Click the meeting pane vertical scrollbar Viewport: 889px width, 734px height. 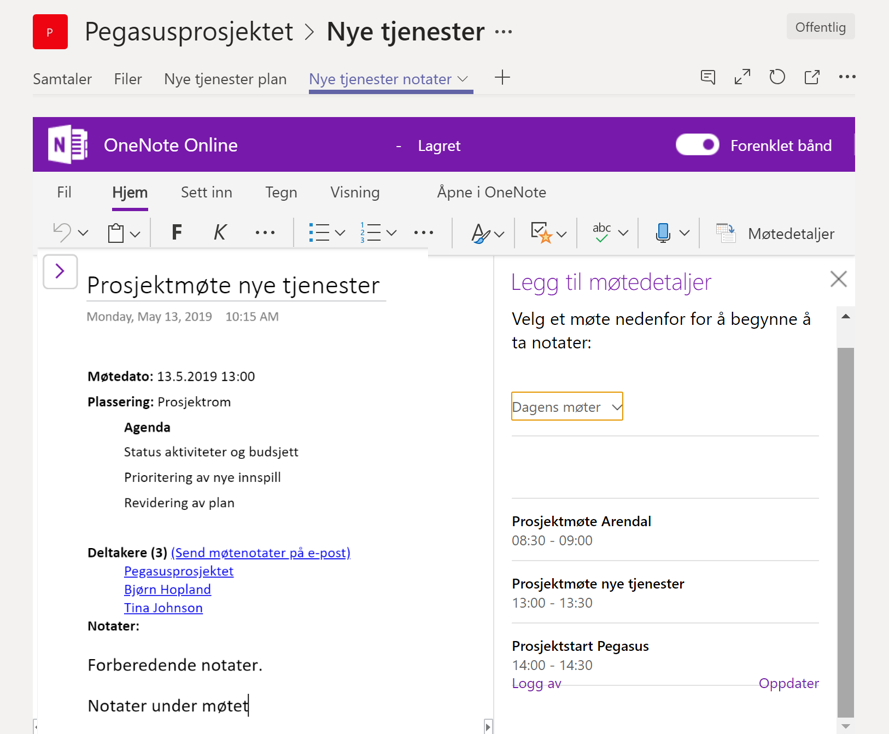pos(845,532)
